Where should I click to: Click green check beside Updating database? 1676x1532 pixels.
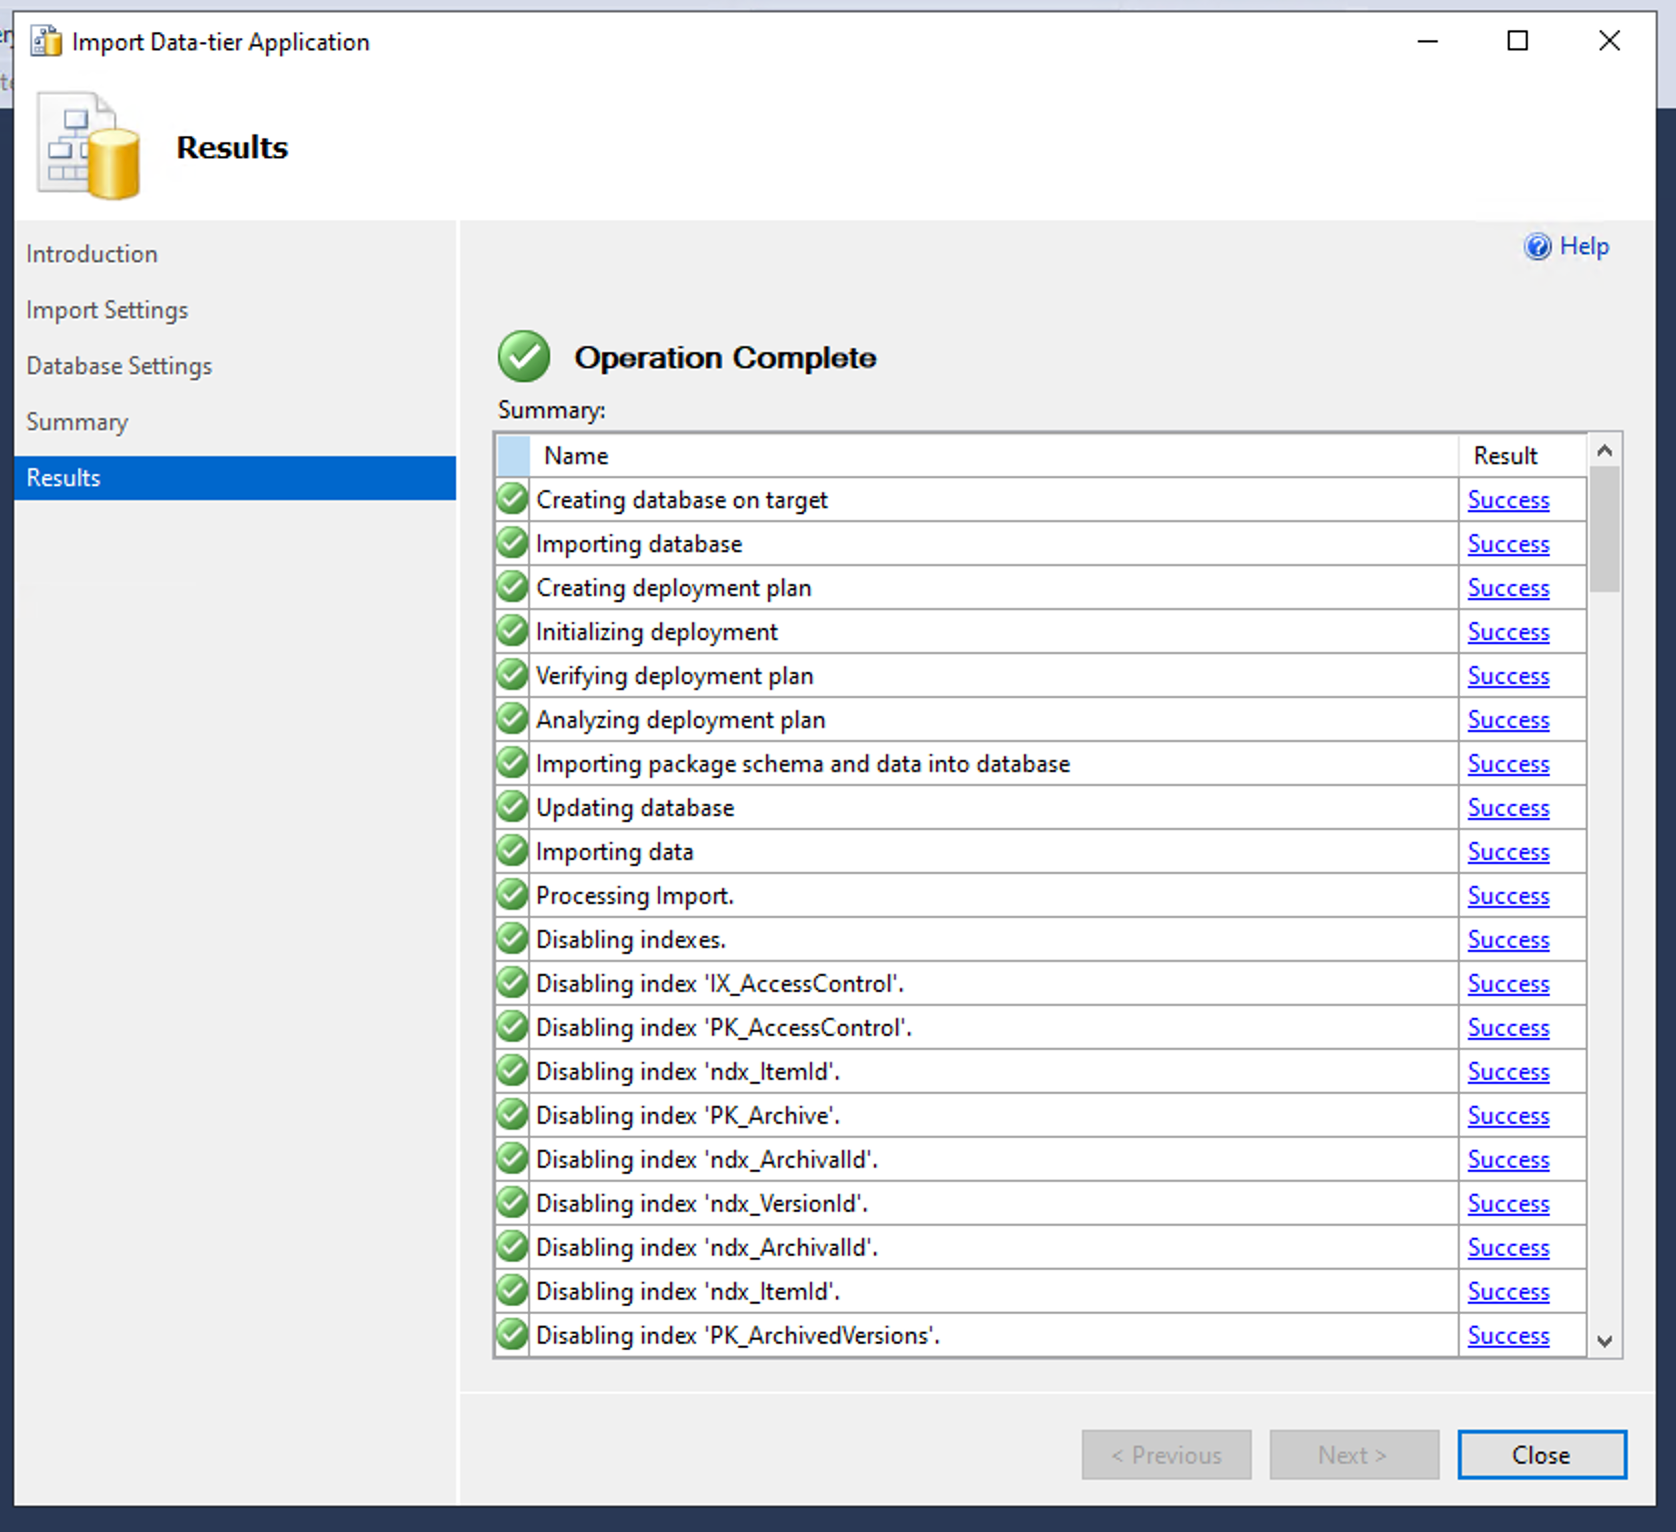pyautogui.click(x=512, y=807)
